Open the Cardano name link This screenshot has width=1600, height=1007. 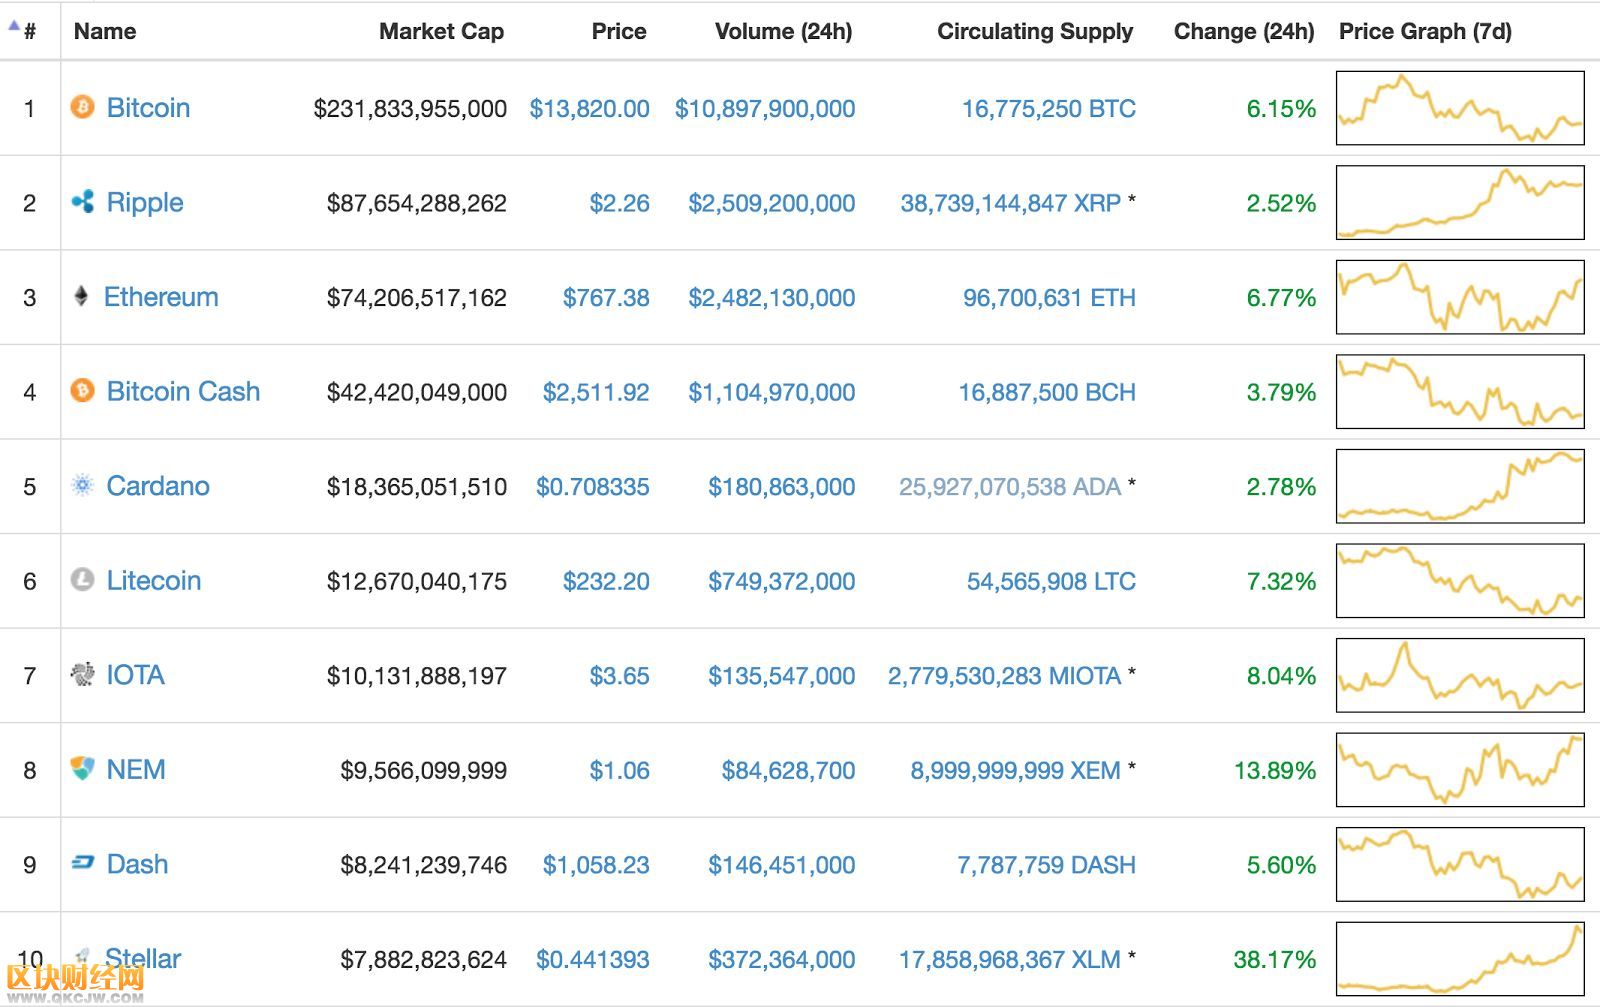pyautogui.click(x=158, y=486)
